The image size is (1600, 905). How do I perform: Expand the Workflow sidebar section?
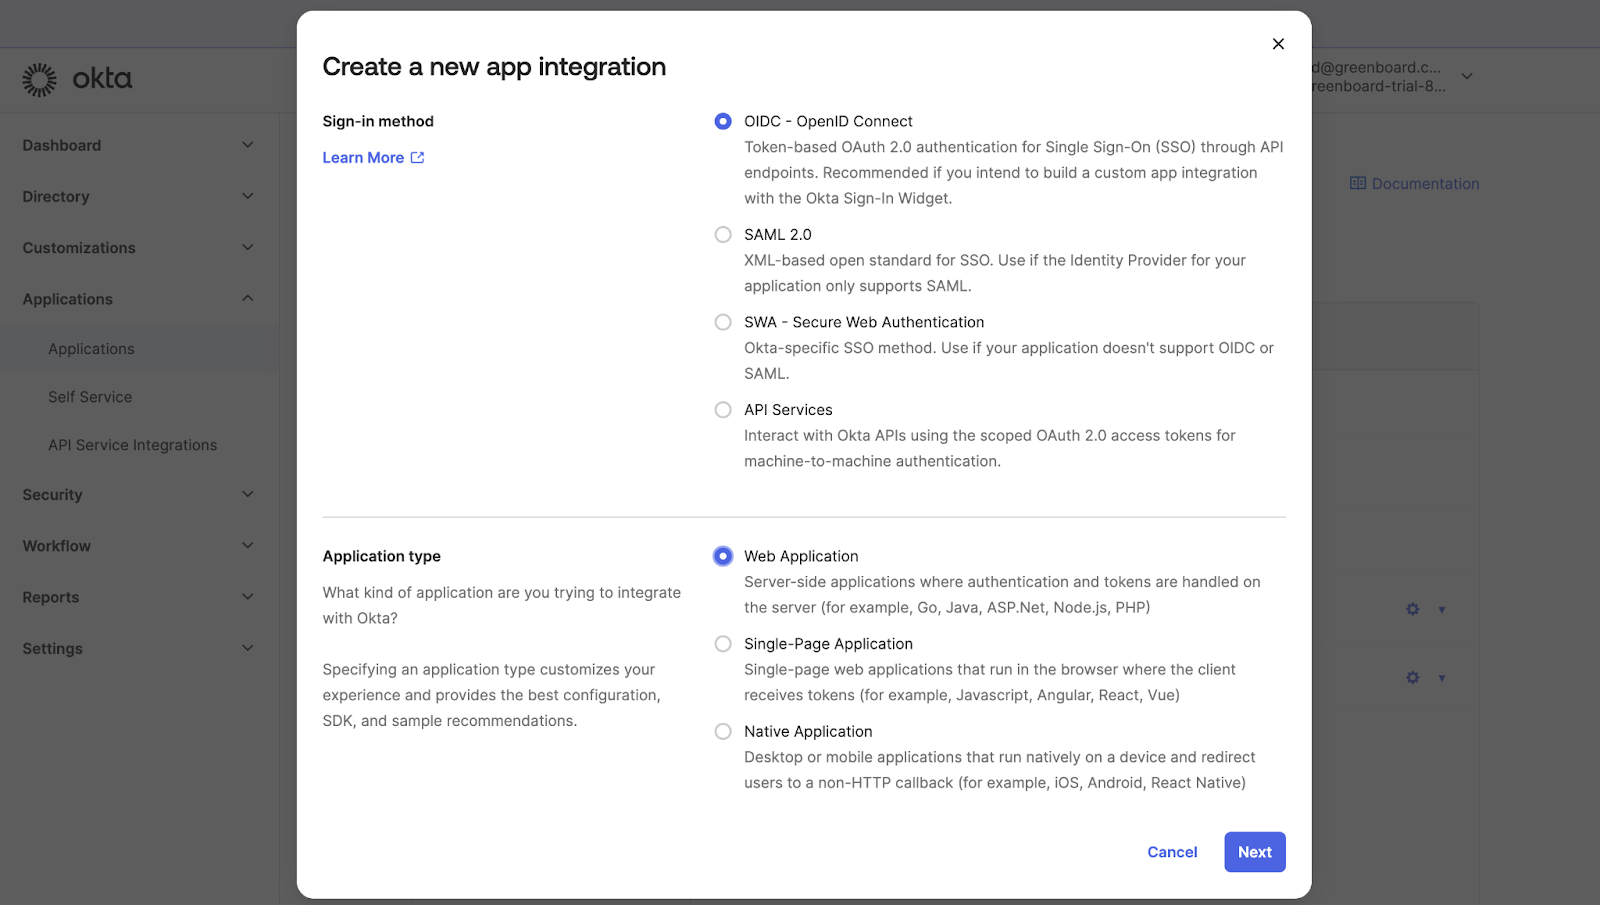139,546
